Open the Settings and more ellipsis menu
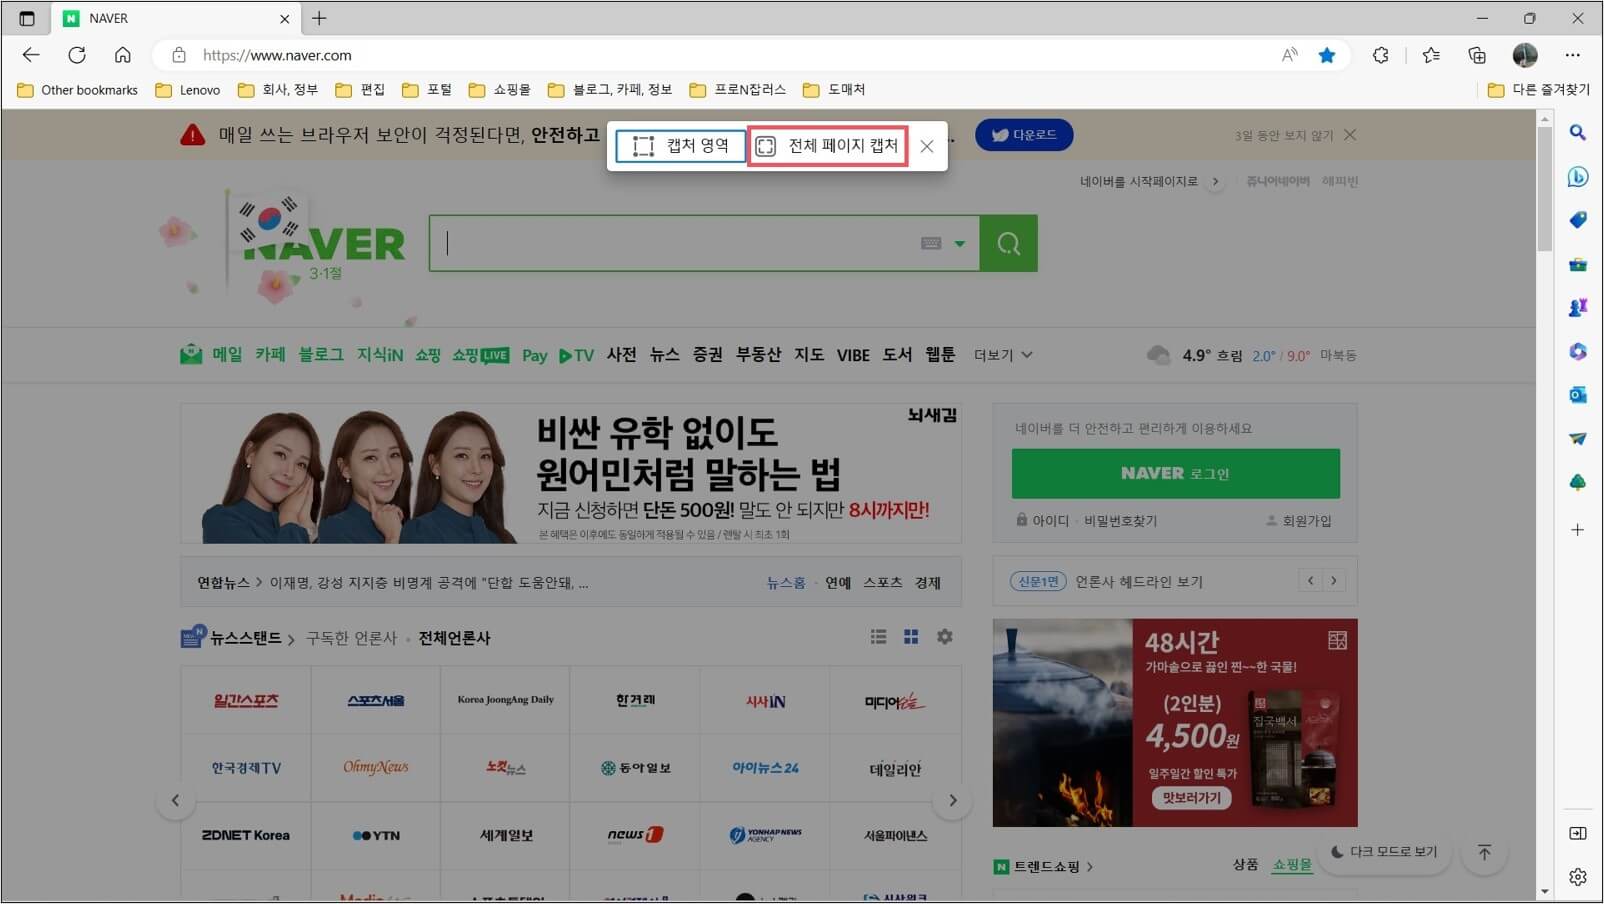The height and width of the screenshot is (904, 1604). click(x=1573, y=55)
